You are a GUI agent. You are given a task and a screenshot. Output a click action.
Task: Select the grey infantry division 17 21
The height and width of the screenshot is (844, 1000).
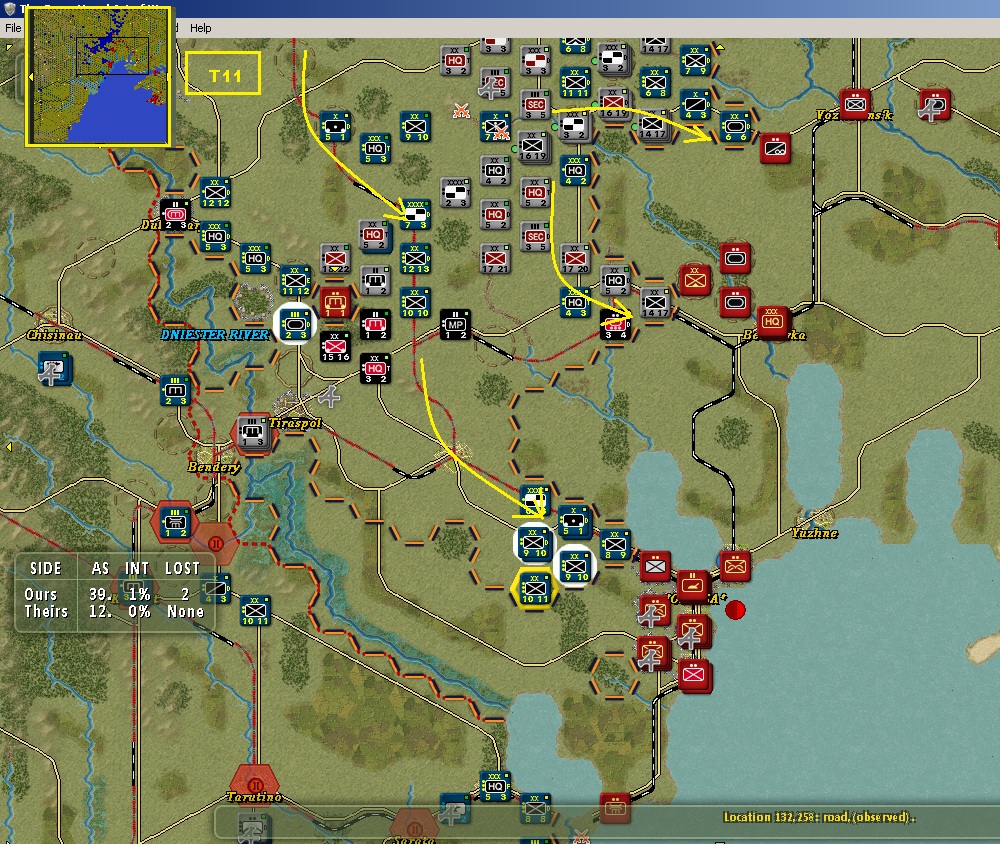pos(496,258)
